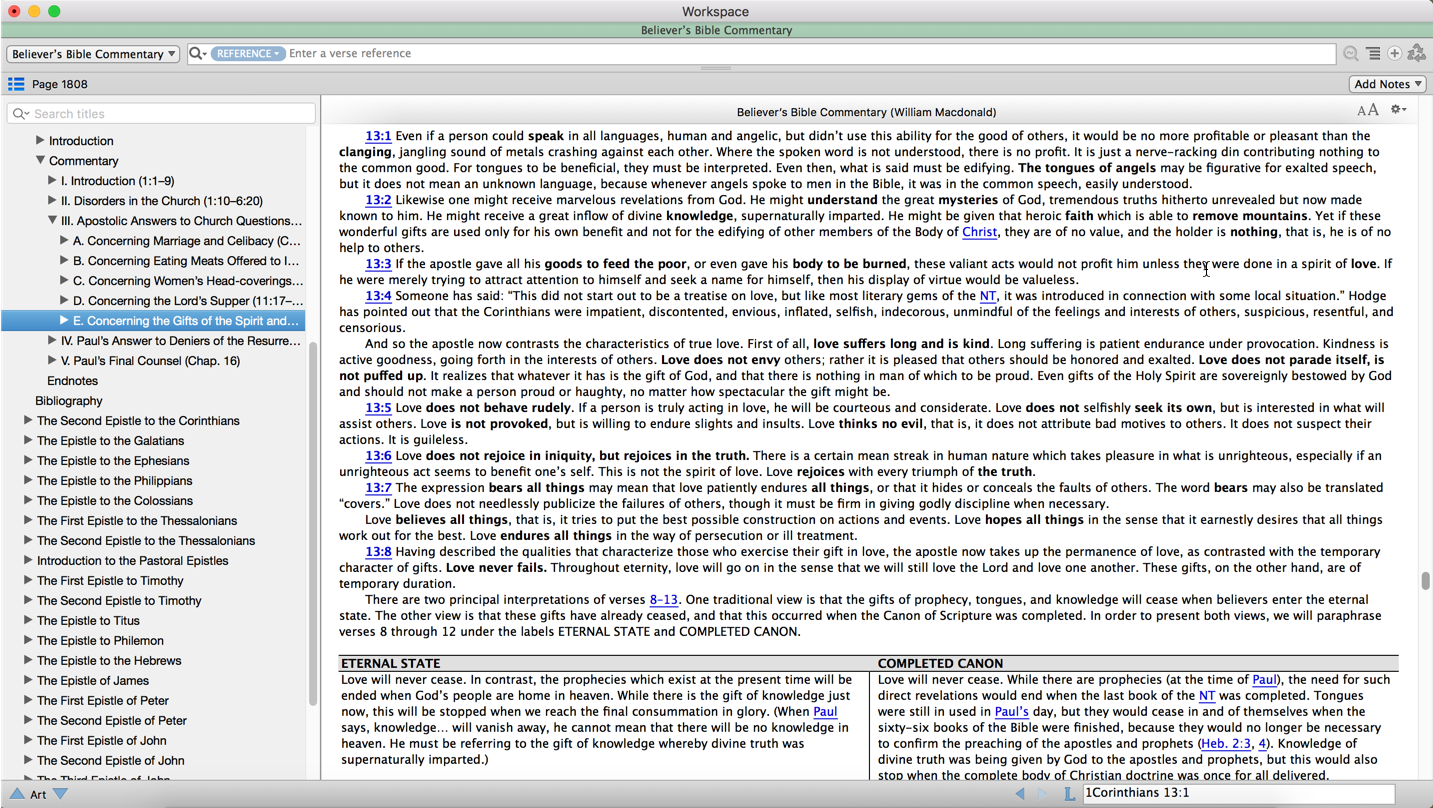The height and width of the screenshot is (808, 1433).
Task: Select V. Paul's Final Counsel (Chap. 16)
Action: click(150, 360)
